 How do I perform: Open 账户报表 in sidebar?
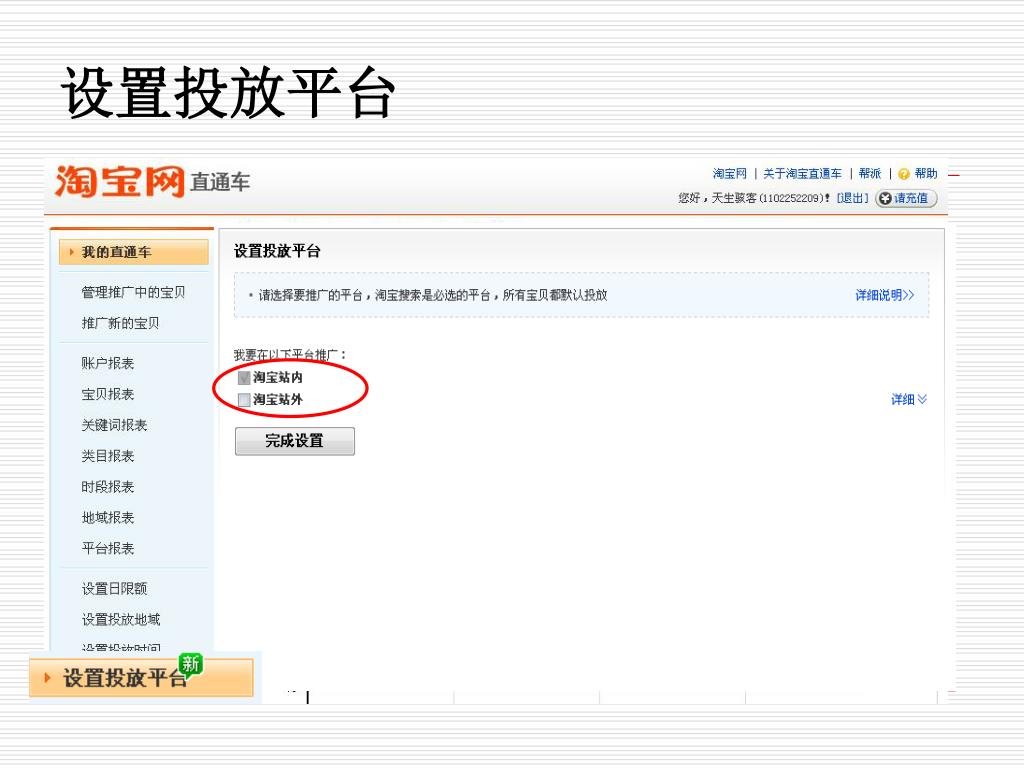pos(108,363)
